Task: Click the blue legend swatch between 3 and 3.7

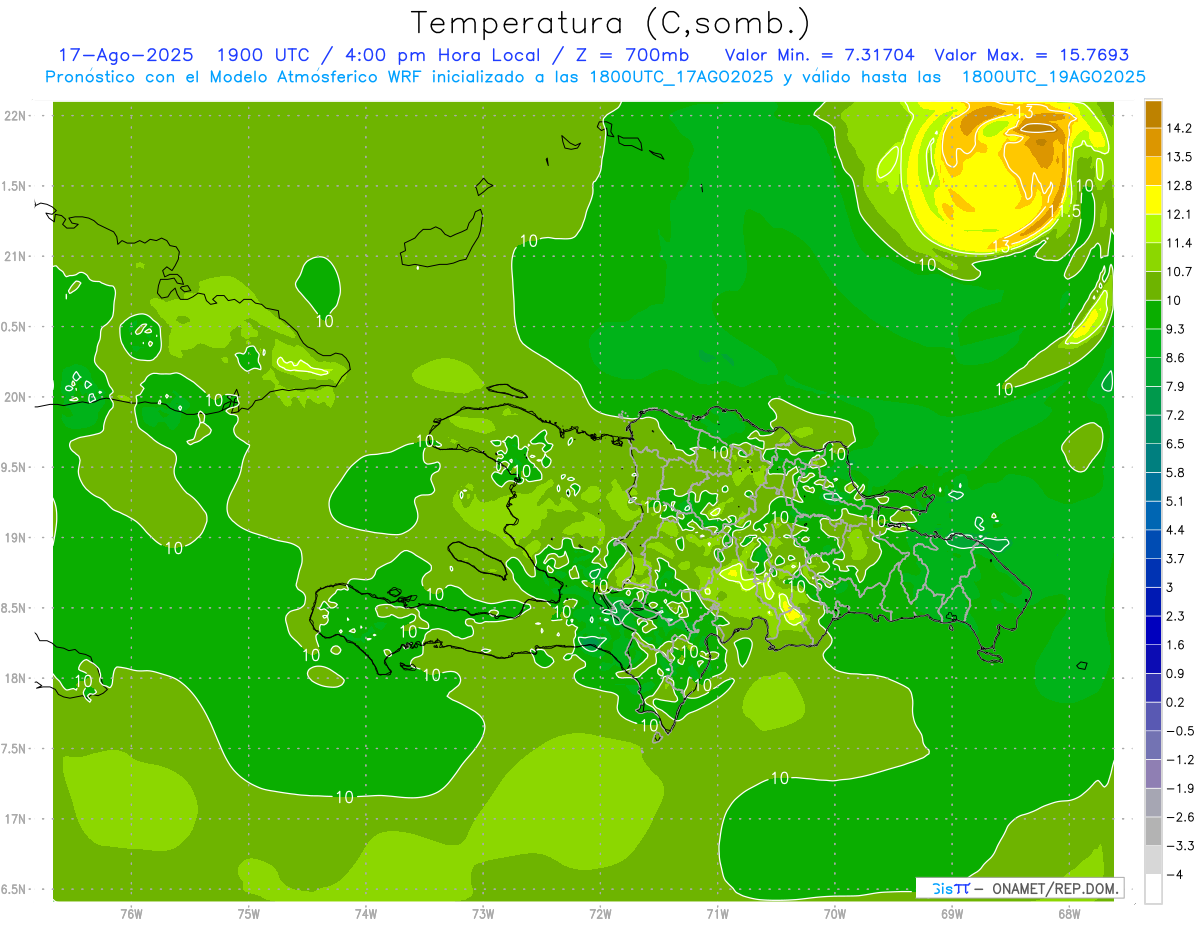Action: click(x=1153, y=572)
